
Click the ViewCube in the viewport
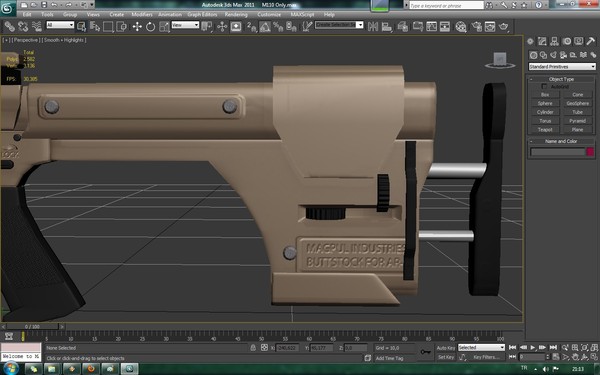click(x=500, y=60)
